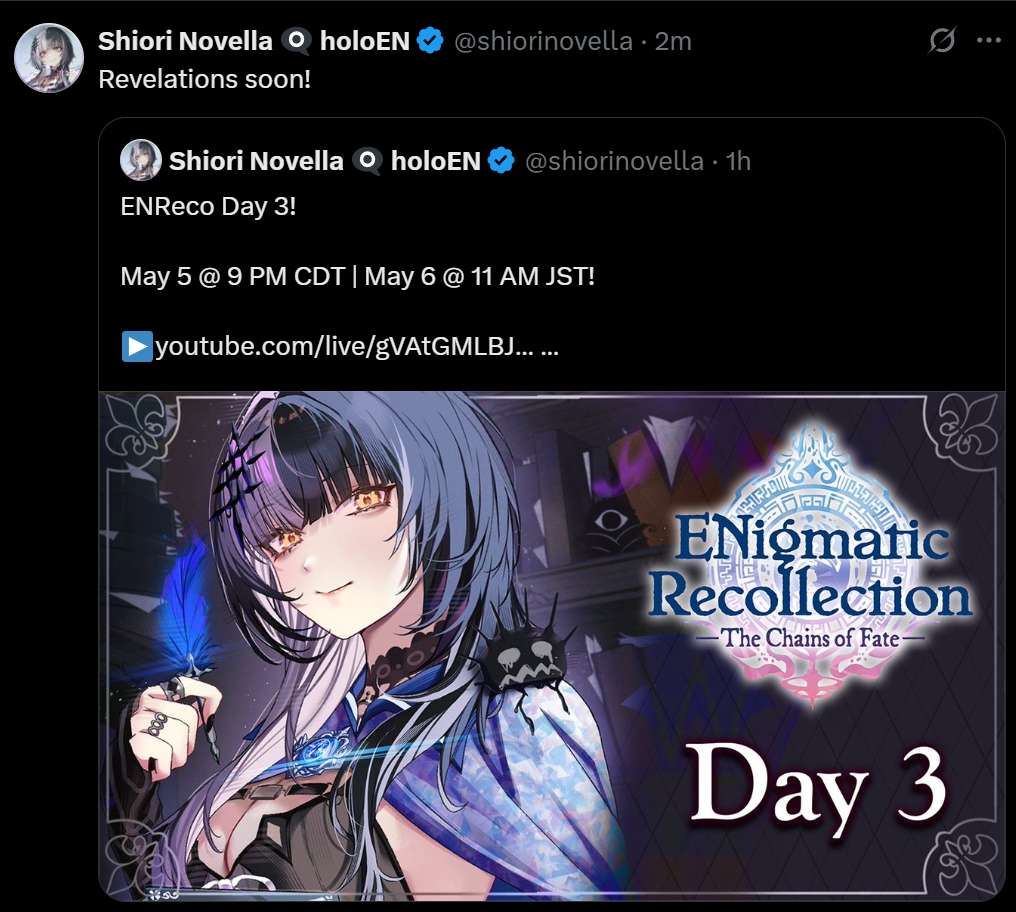
Task: Open the main post's Shiori Novella name
Action: (185, 41)
